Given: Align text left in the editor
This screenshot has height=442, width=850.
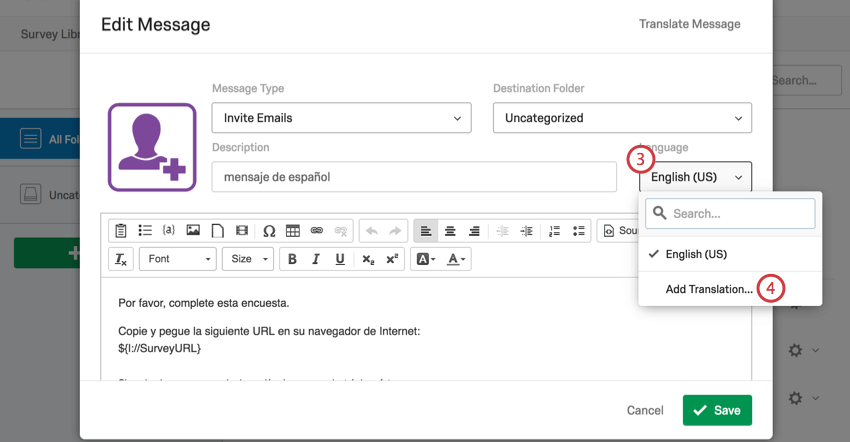Looking at the screenshot, I should (426, 231).
